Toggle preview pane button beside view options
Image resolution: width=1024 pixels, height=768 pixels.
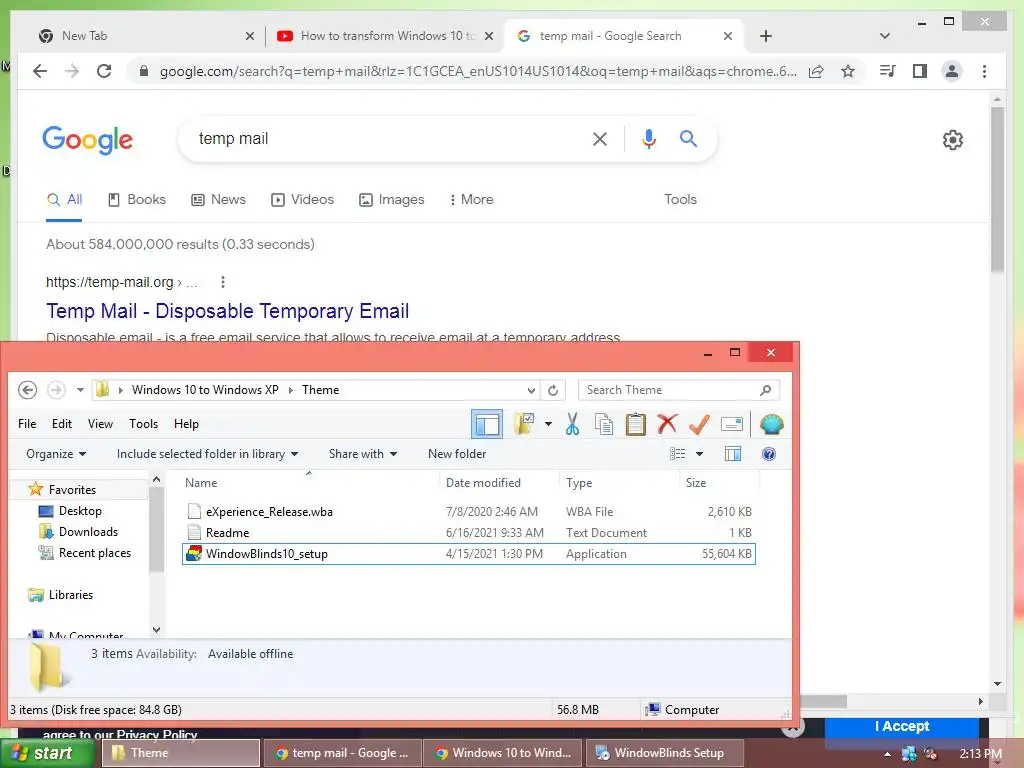[733, 454]
